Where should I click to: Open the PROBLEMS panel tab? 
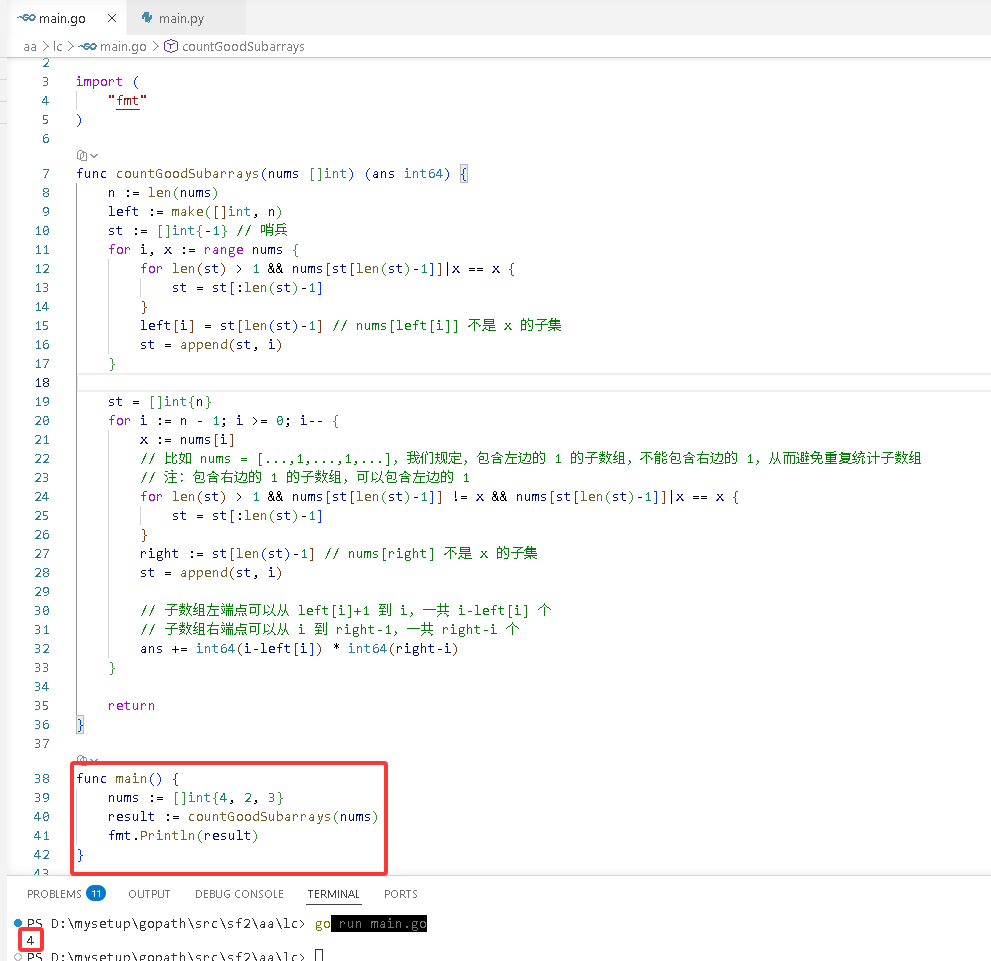(x=54, y=894)
